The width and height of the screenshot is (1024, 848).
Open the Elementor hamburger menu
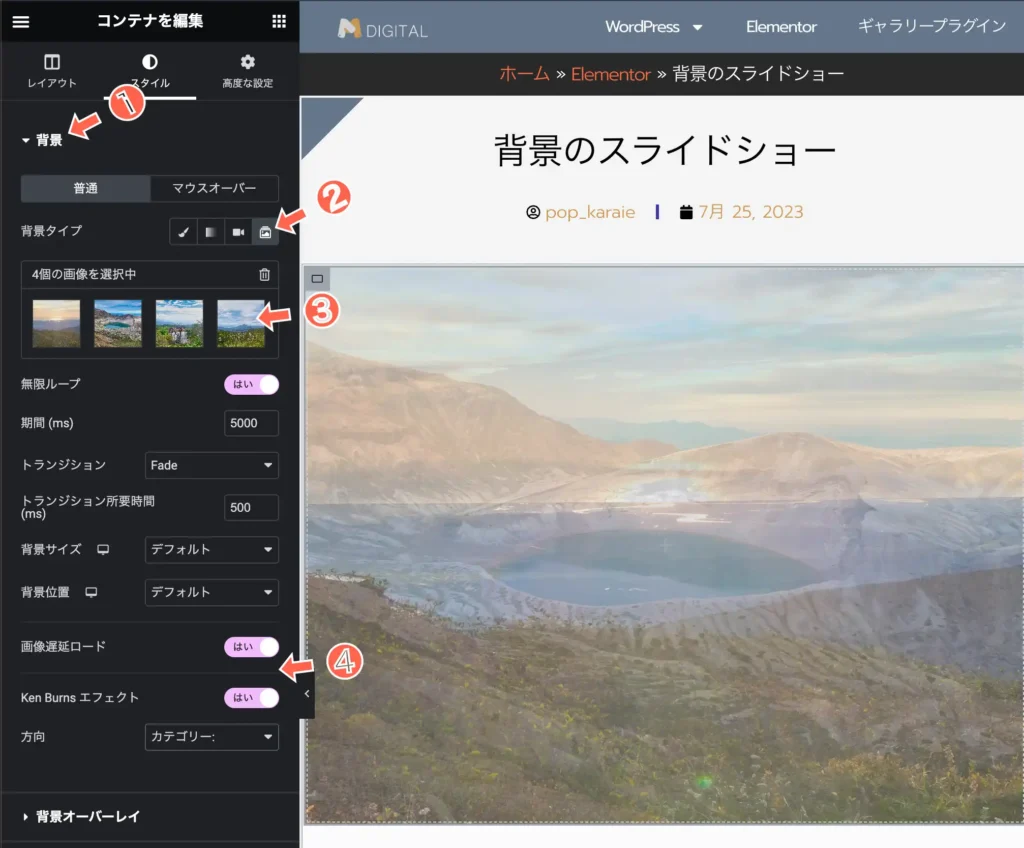(x=20, y=21)
